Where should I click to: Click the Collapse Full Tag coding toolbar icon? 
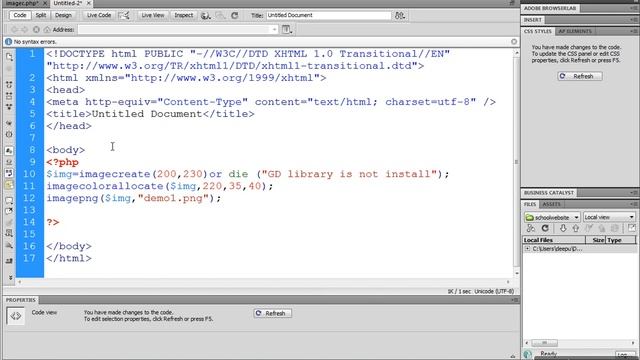click(x=9, y=84)
